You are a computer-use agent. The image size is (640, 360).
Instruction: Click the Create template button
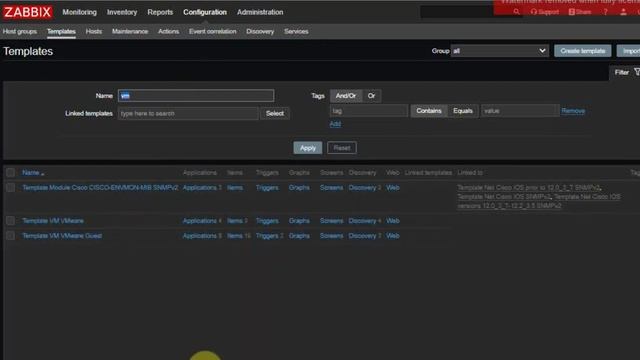click(x=582, y=51)
